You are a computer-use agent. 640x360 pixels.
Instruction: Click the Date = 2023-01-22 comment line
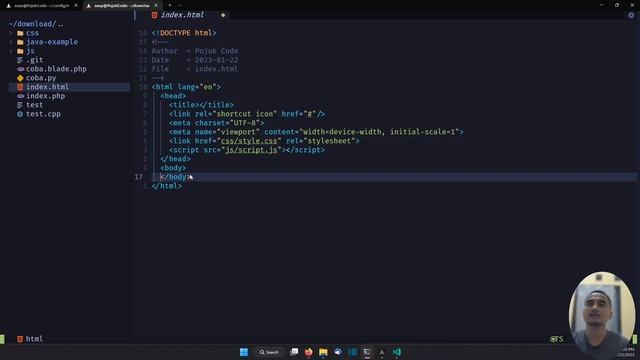[x=195, y=60]
